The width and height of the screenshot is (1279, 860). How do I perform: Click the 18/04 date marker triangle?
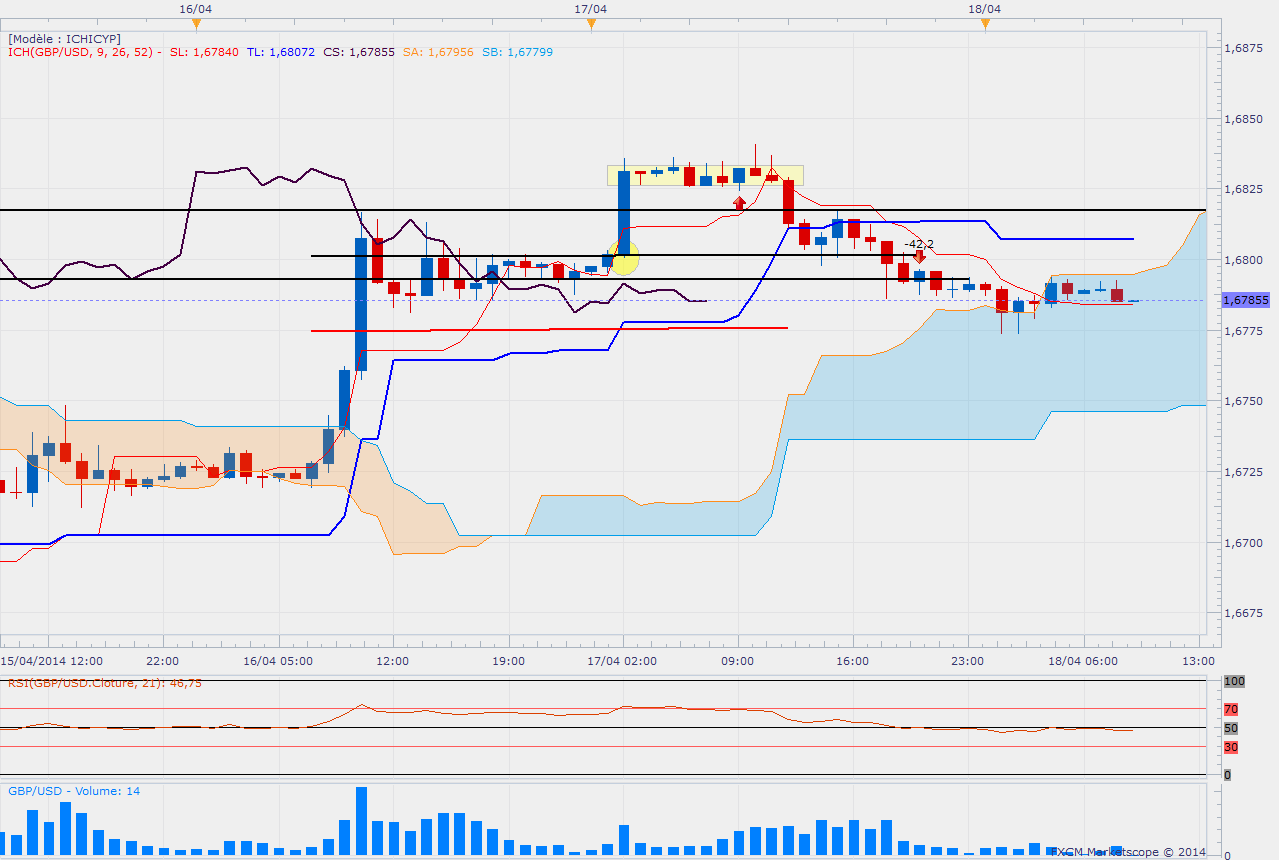point(985,23)
